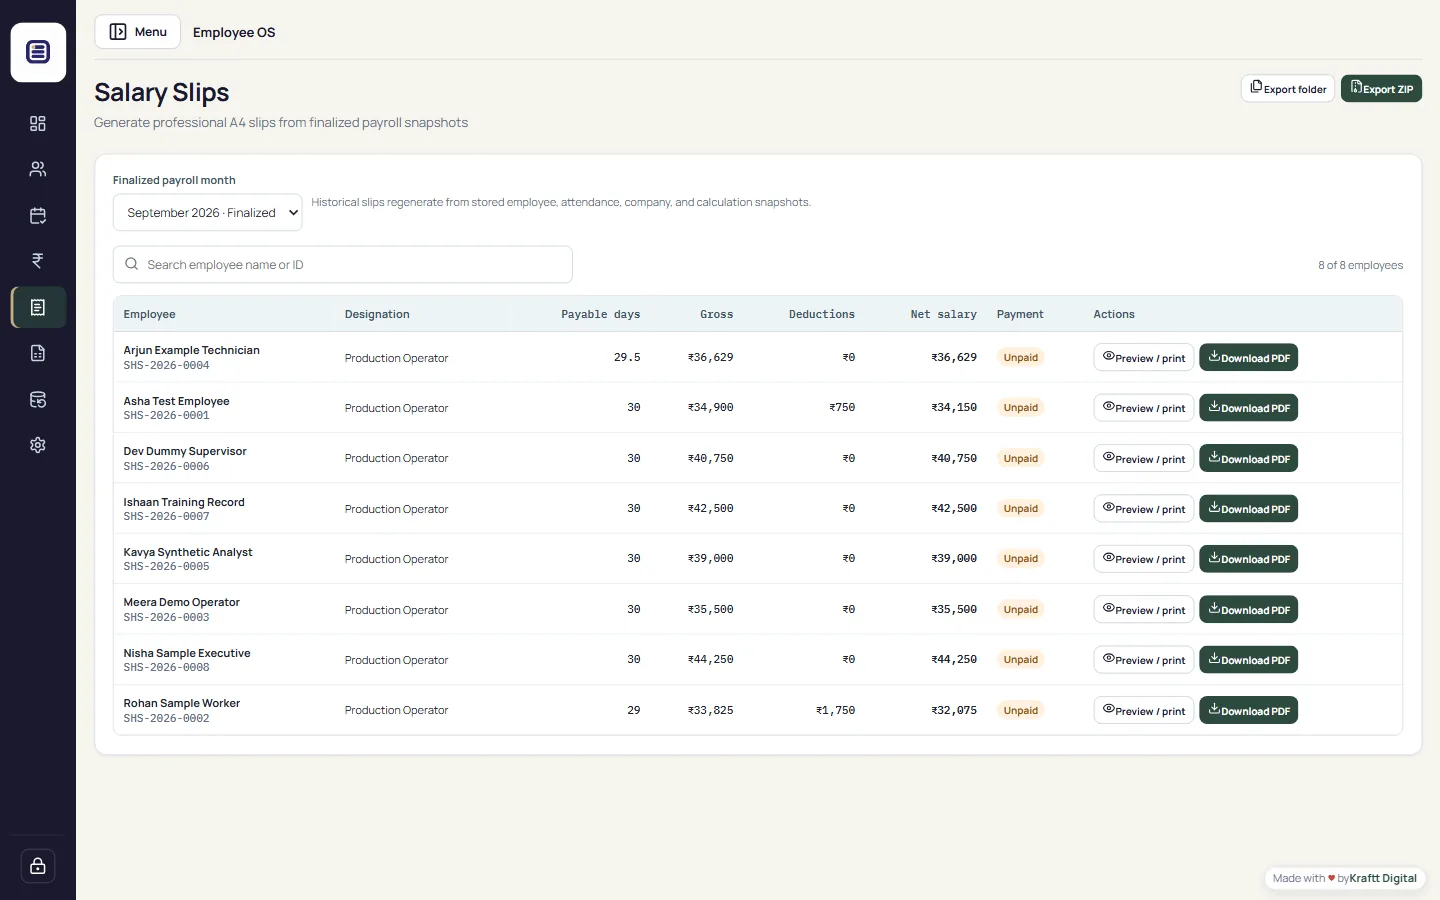Viewport: 1440px width, 900px height.
Task: Click the Payment column header
Action: pos(1020,314)
